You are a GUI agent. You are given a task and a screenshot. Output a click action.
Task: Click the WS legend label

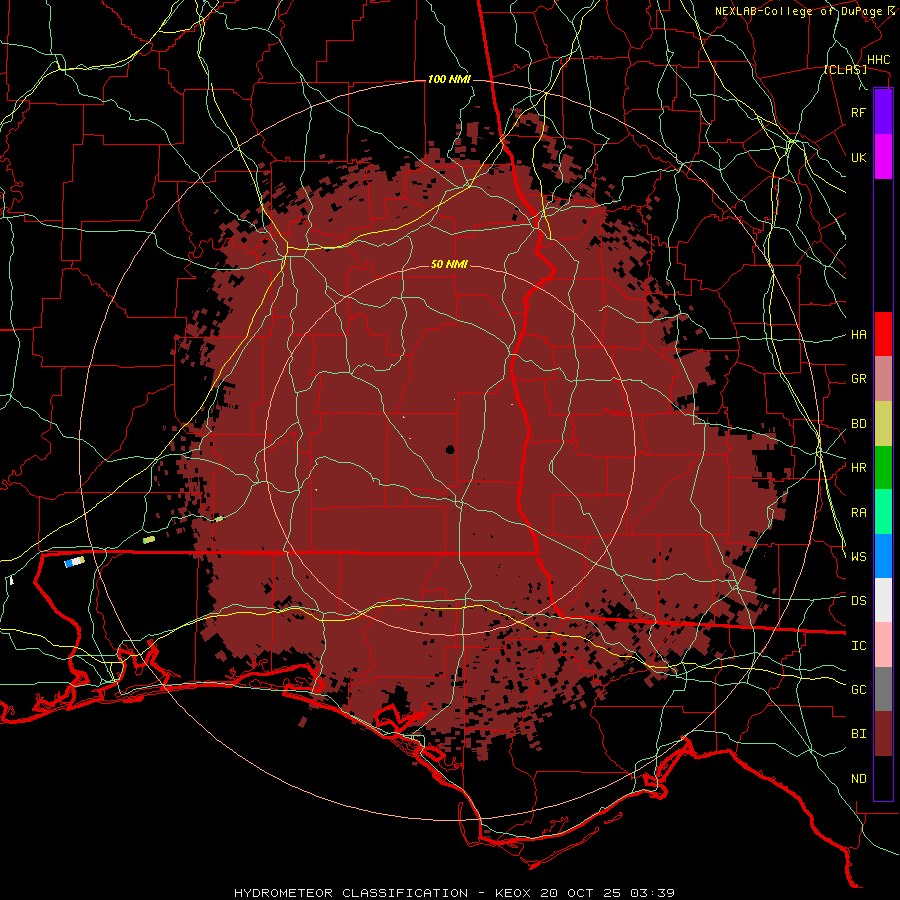(x=859, y=557)
